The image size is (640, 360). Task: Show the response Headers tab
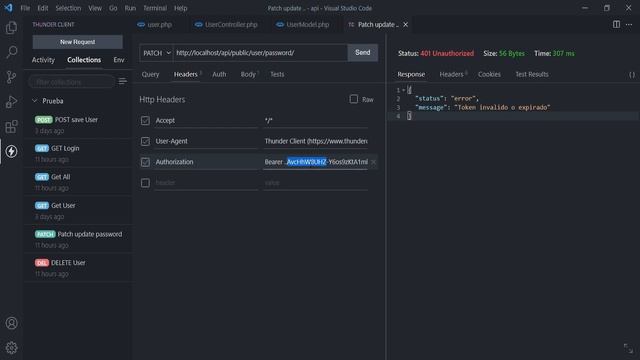(452, 74)
